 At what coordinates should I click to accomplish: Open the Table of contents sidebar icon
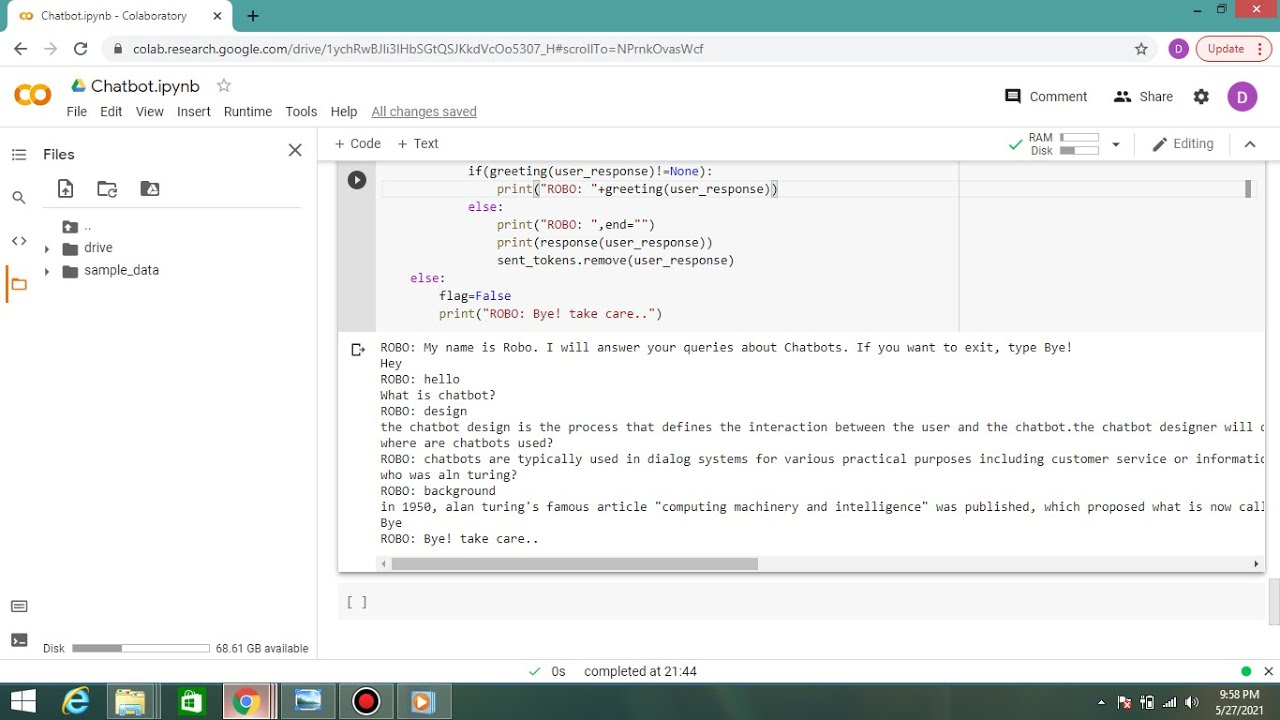[18, 154]
